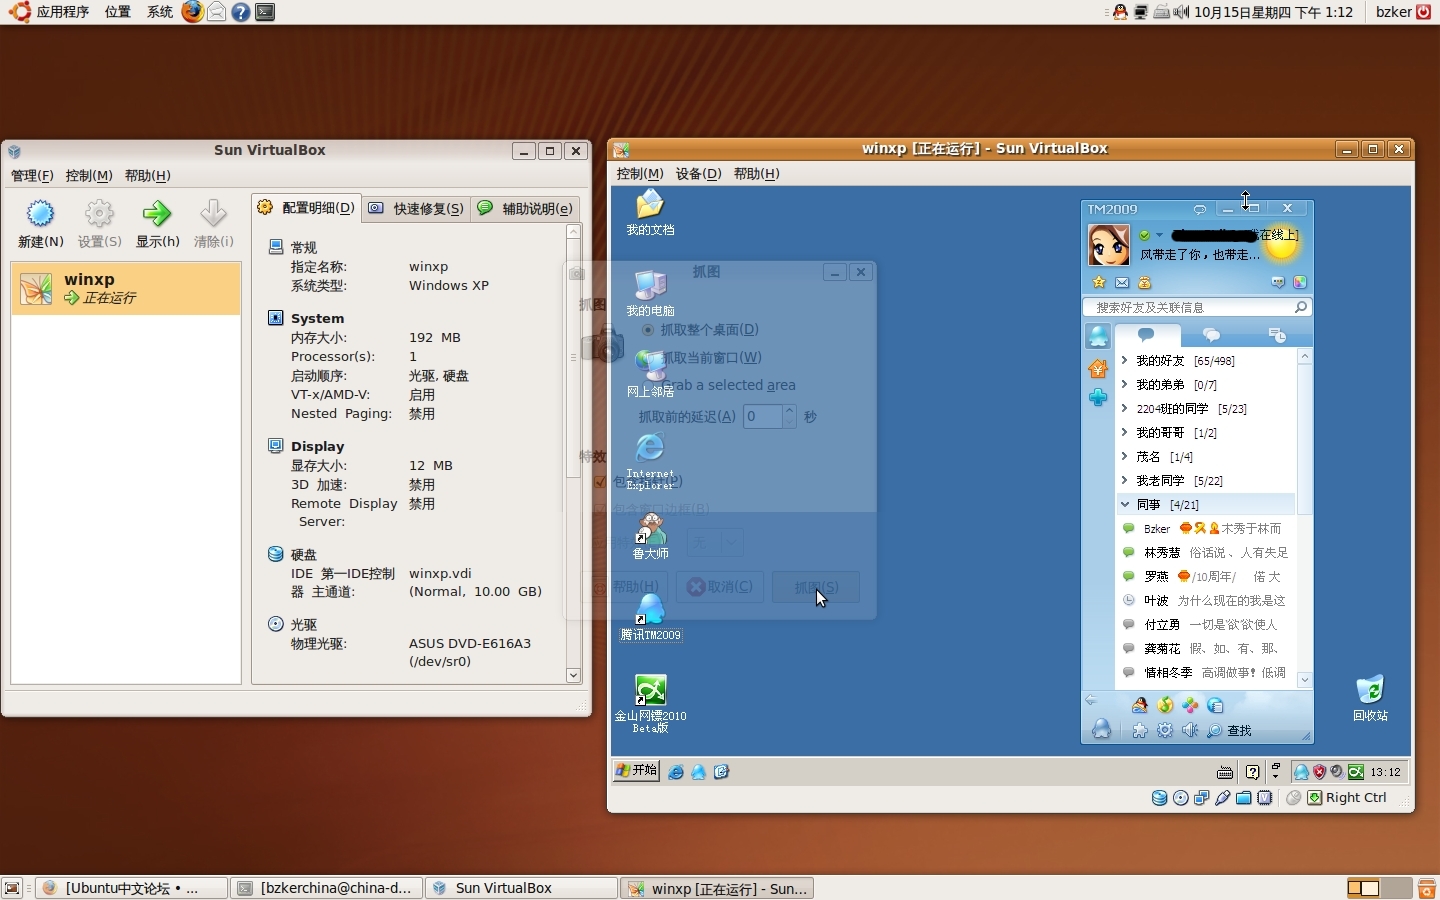Image resolution: width=1440 pixels, height=900 pixels.
Task: Open 设备(D) menu in winxp window
Action: (x=698, y=174)
